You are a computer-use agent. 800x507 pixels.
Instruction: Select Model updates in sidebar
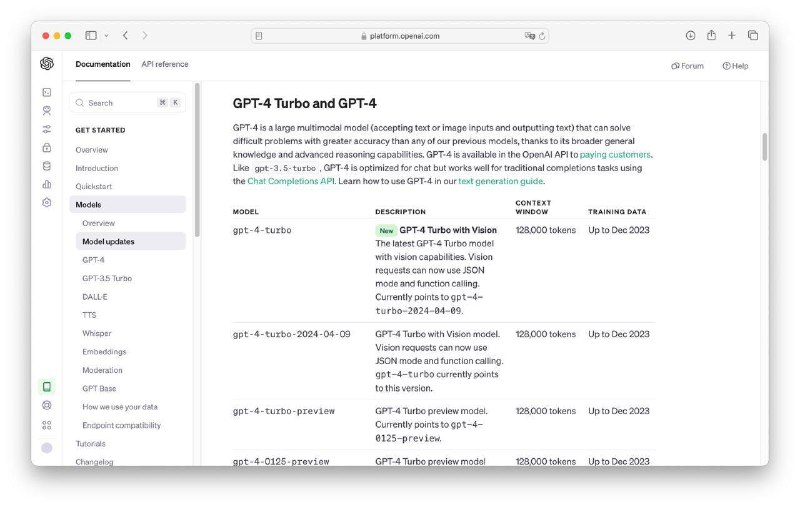tap(131, 242)
